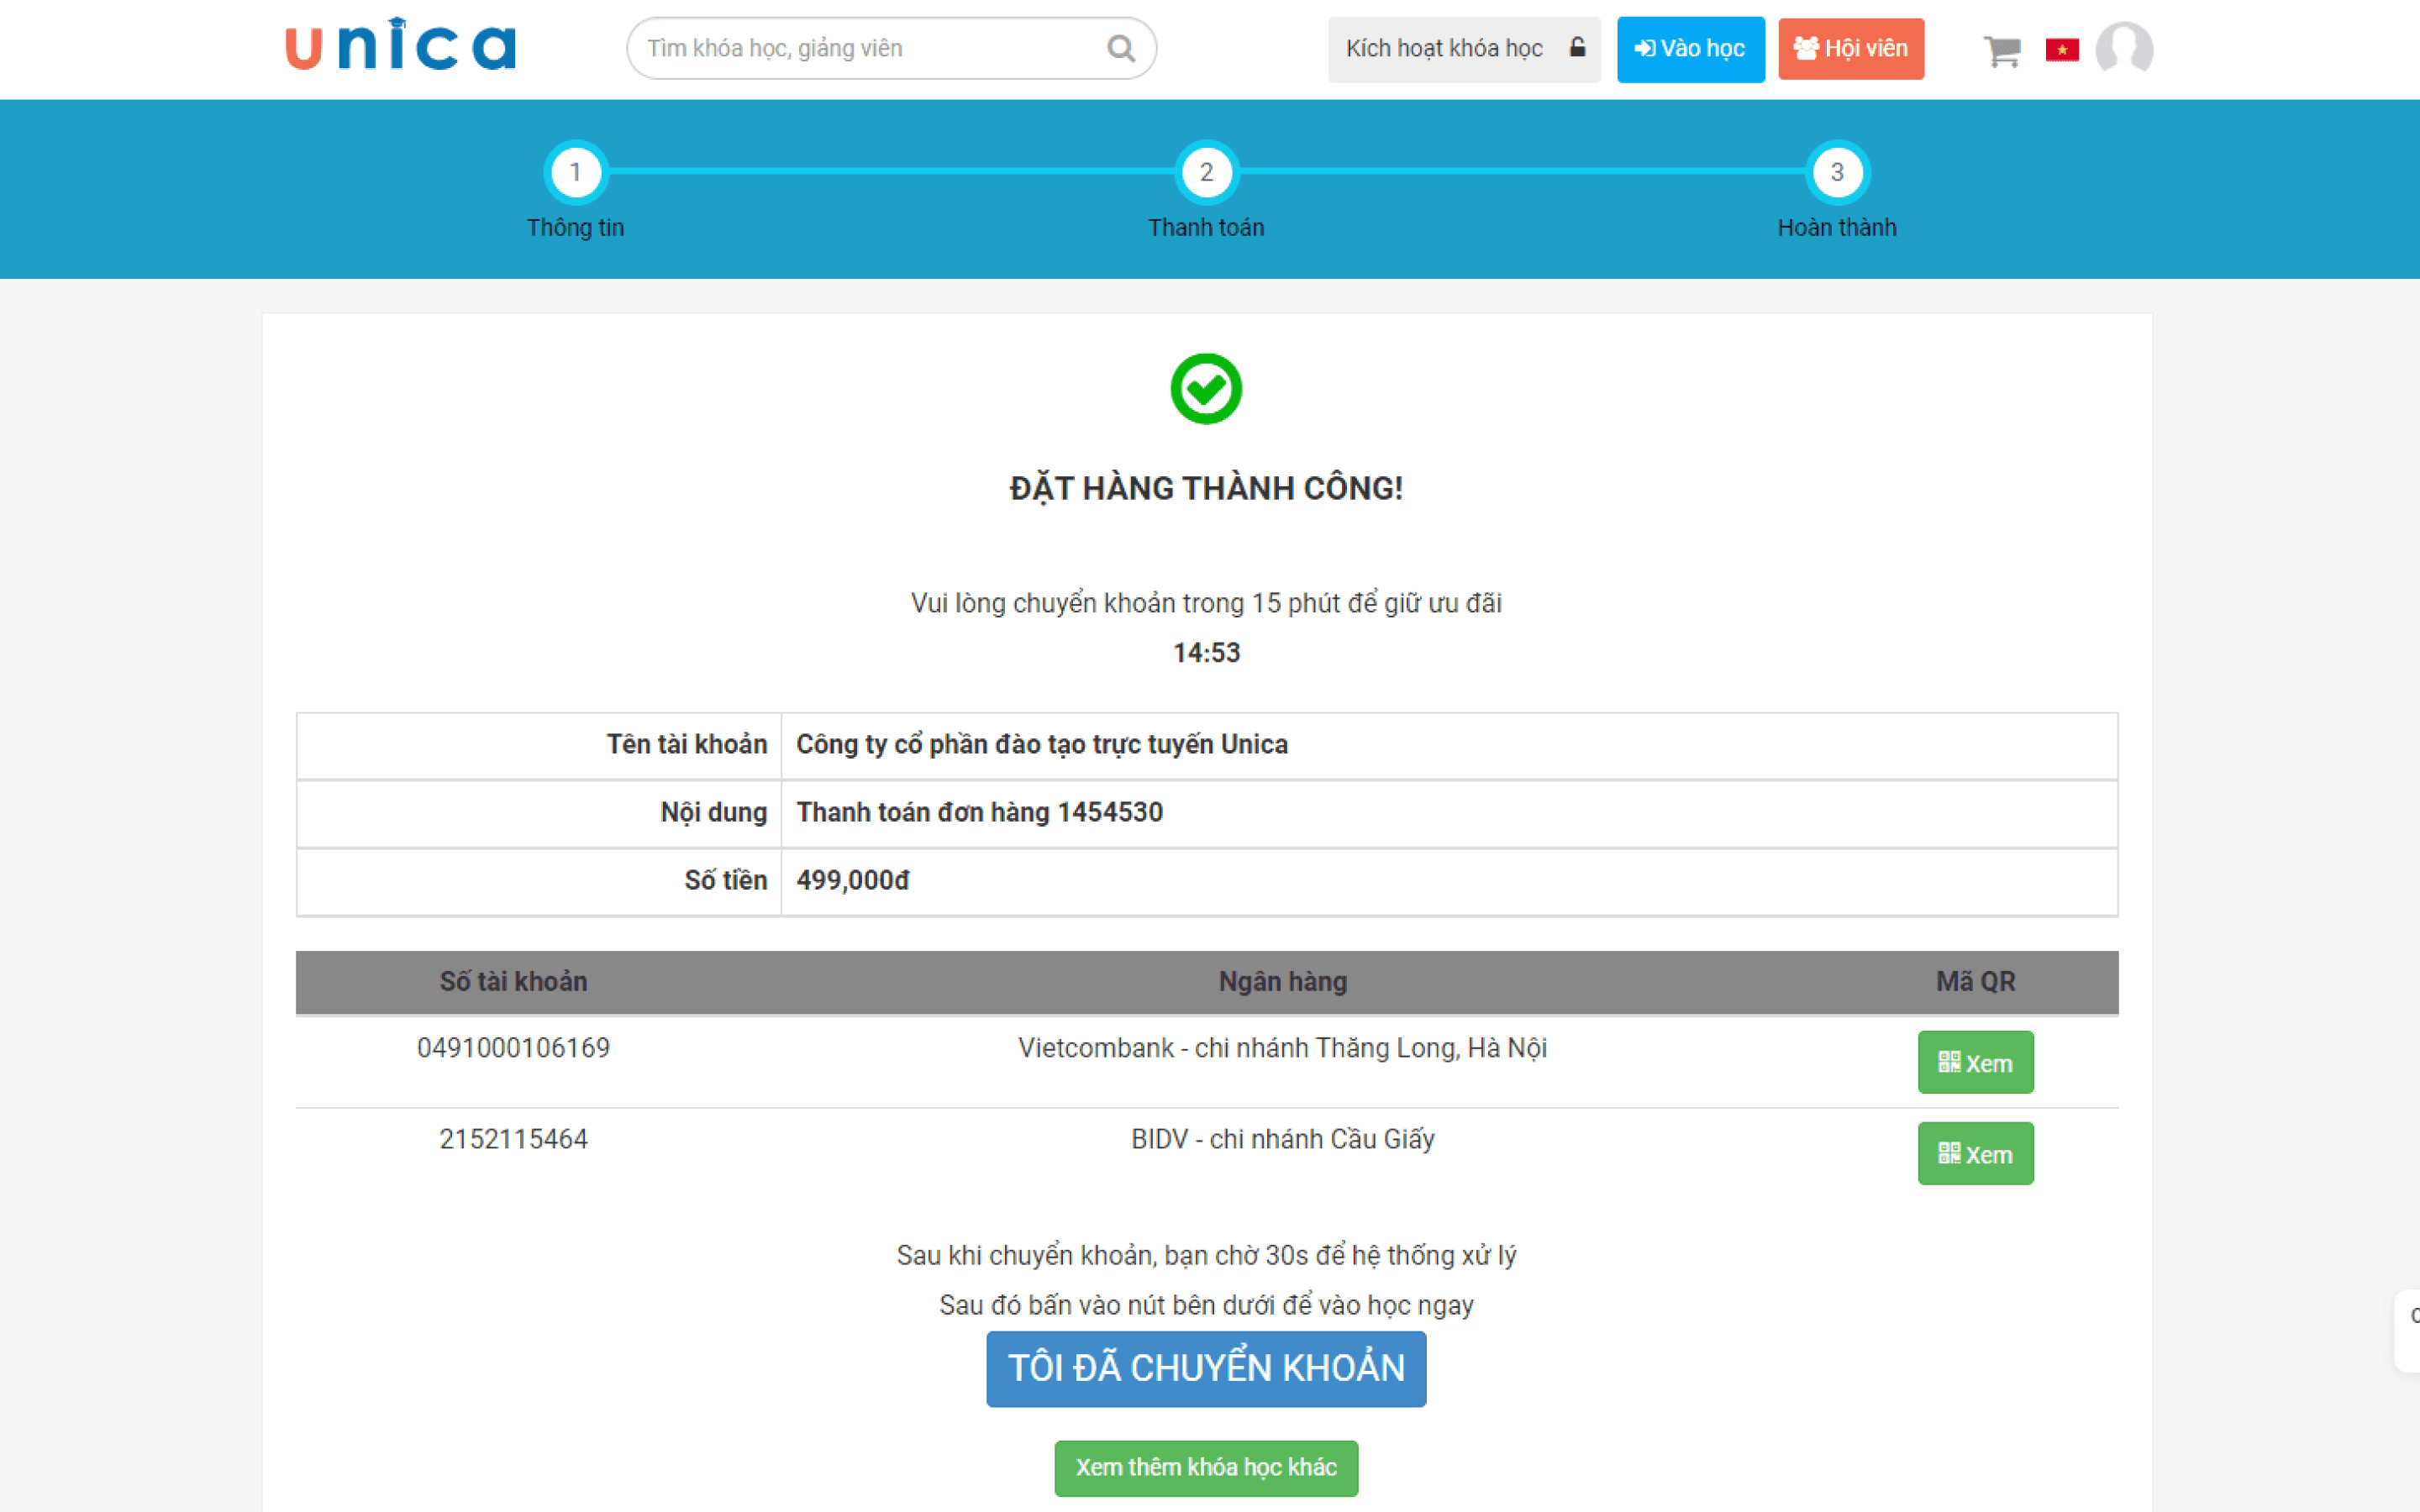View QR code for BIDV account

[x=1975, y=1153]
